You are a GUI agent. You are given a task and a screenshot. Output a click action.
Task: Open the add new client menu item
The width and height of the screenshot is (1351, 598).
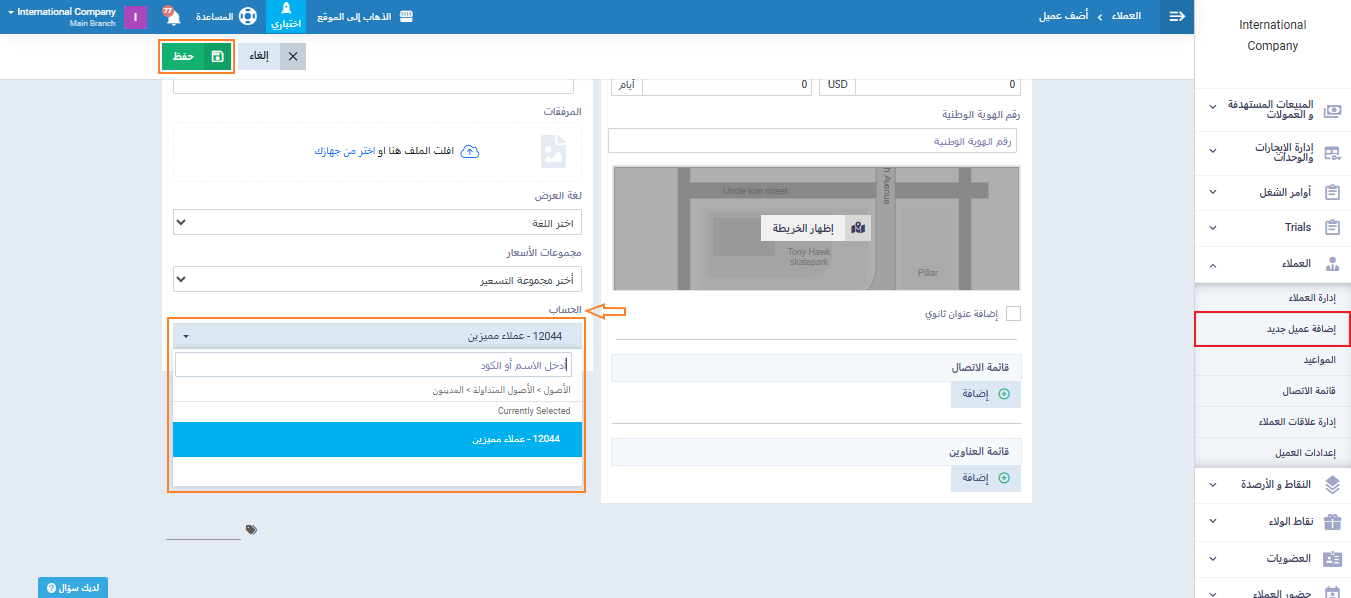click(x=1272, y=328)
